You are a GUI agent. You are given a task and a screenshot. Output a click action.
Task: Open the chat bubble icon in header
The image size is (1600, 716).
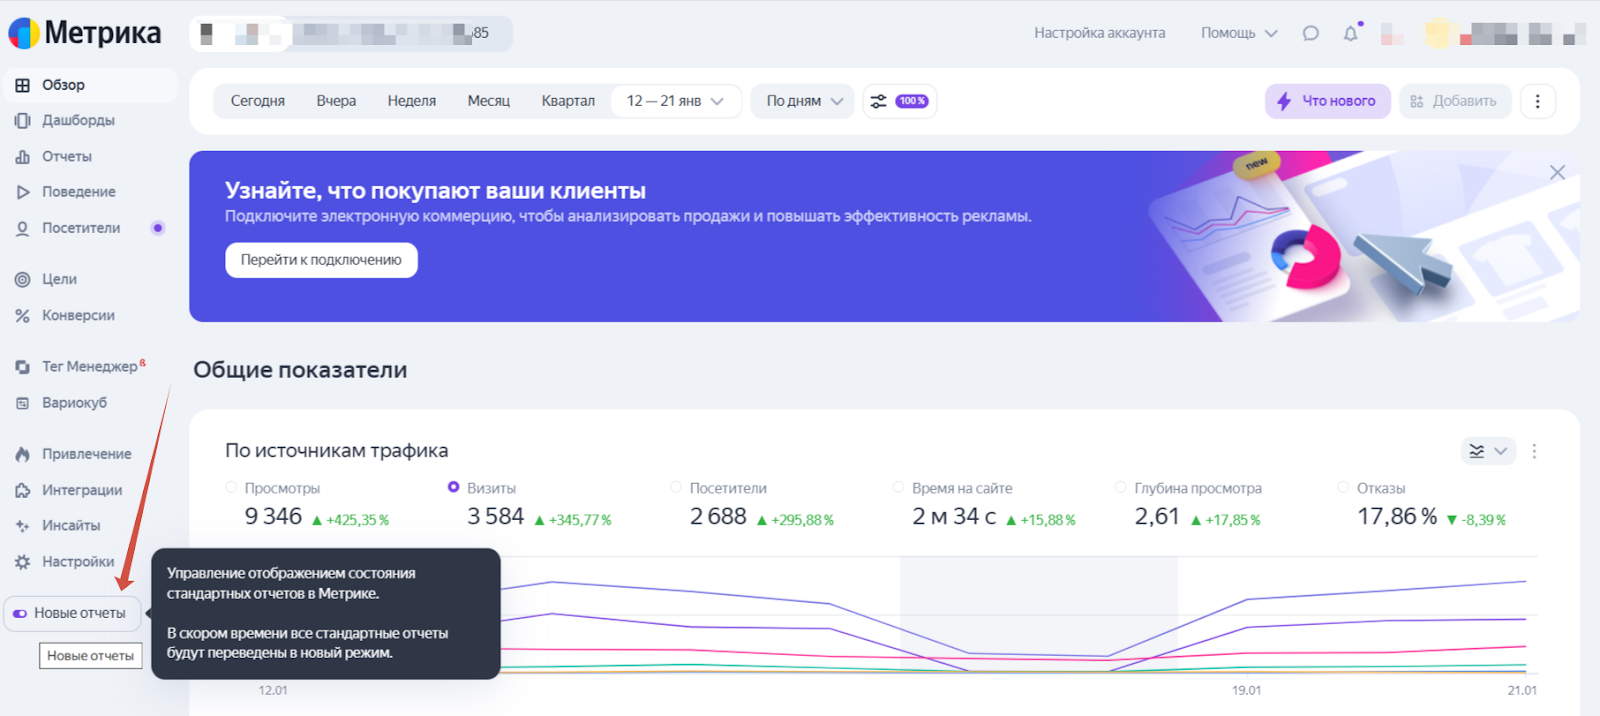(1310, 33)
